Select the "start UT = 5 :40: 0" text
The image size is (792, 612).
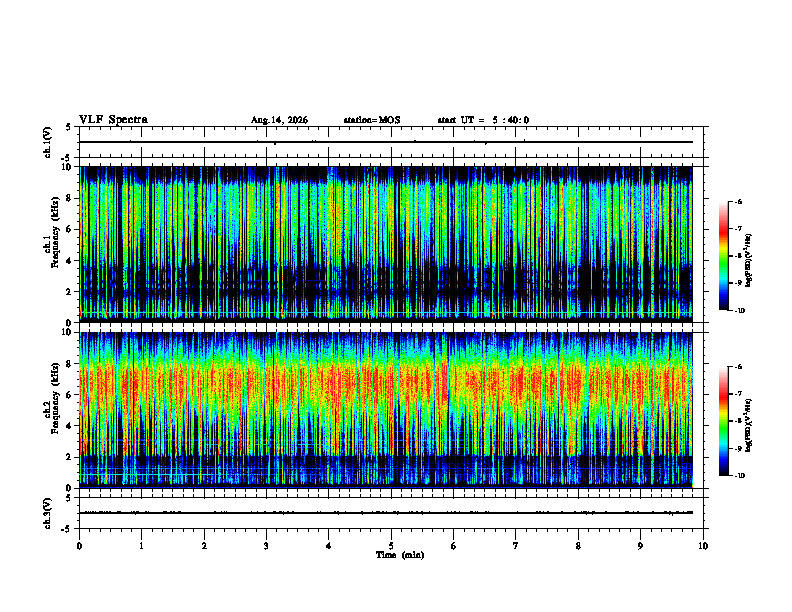pyautogui.click(x=483, y=120)
